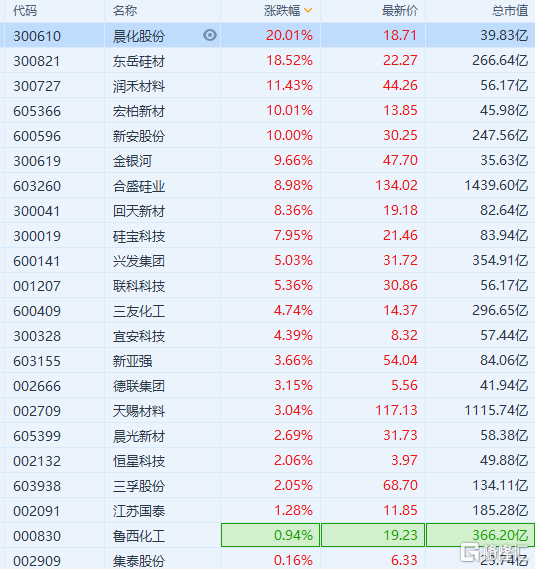The image size is (535, 569).
Task: Click the 格隆汇 watermark logo
Action: tap(494, 552)
